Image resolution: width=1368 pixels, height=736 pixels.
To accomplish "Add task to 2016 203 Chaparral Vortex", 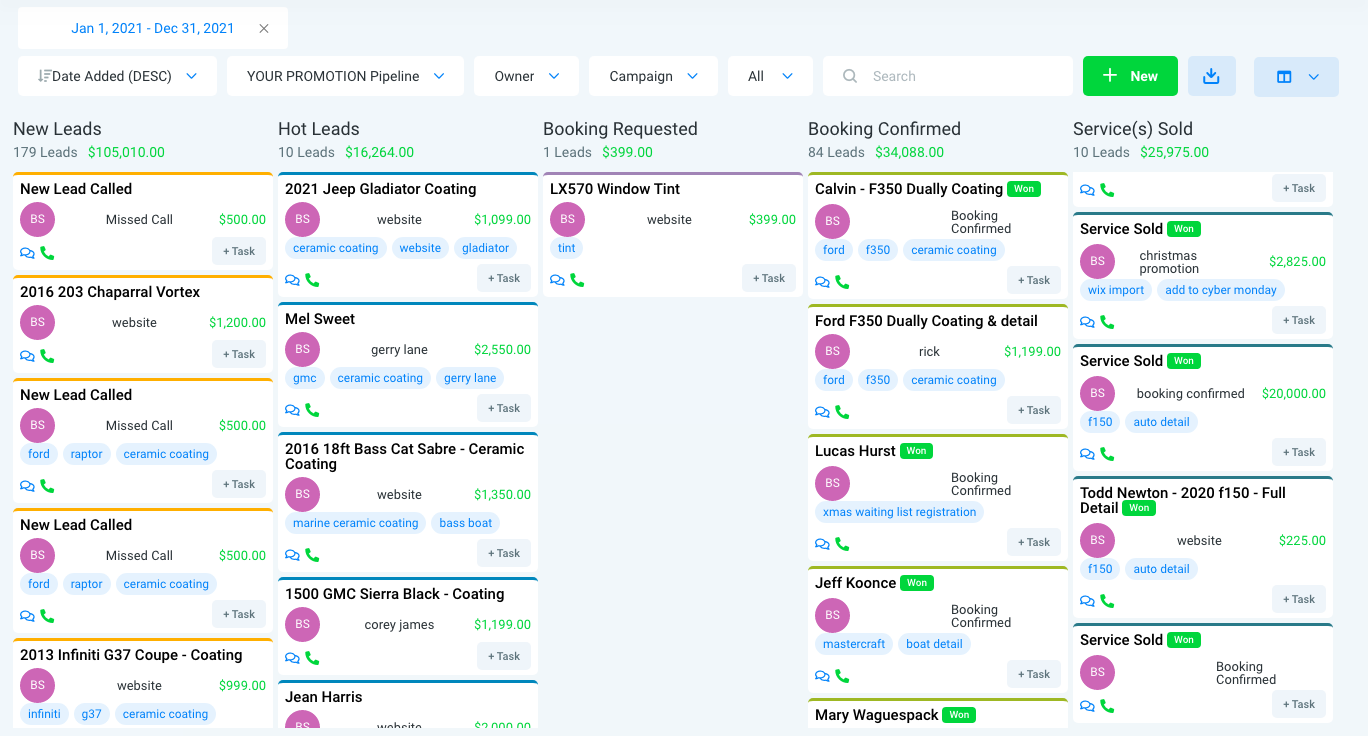I will (239, 354).
